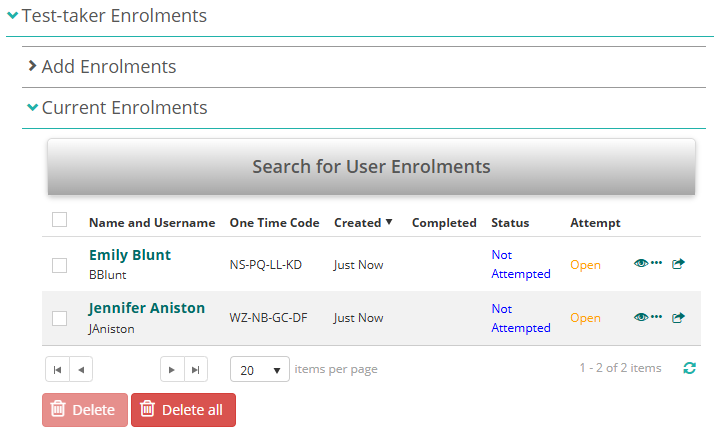Image resolution: width=714 pixels, height=436 pixels.
Task: Collapse the Test-taker Enrolments section
Action: pyautogui.click(x=113, y=16)
